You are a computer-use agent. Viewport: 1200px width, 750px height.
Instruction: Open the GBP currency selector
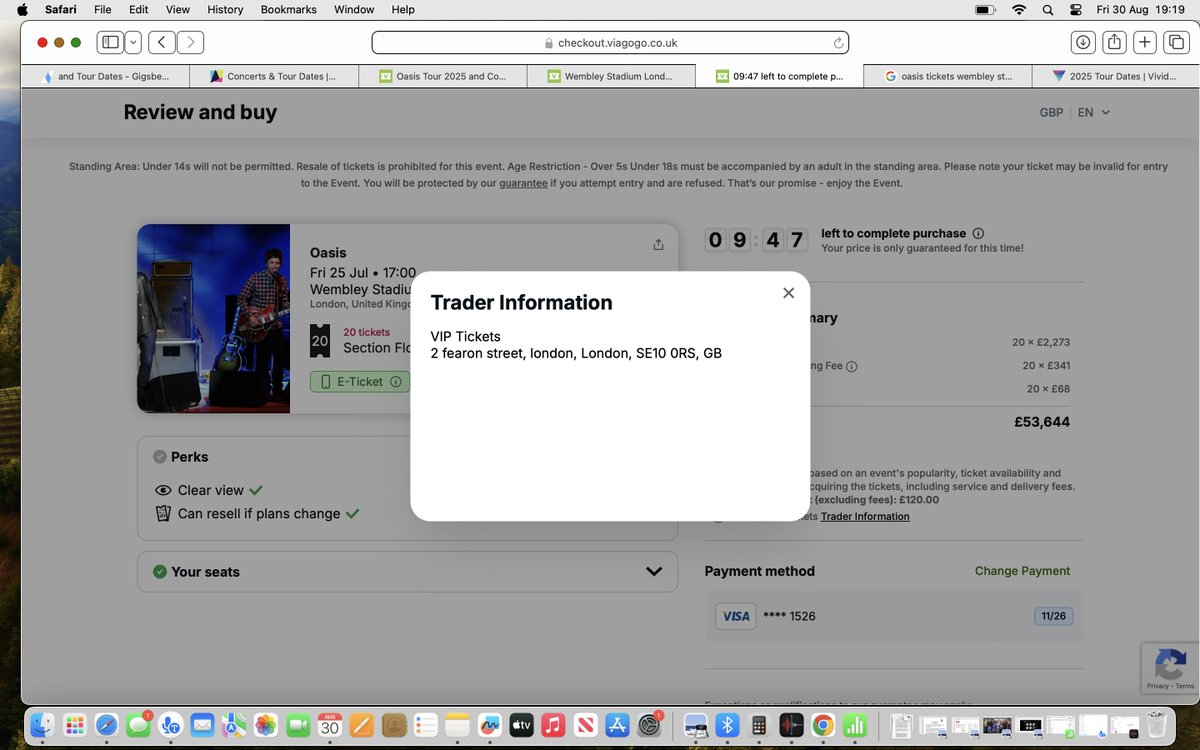point(1051,112)
